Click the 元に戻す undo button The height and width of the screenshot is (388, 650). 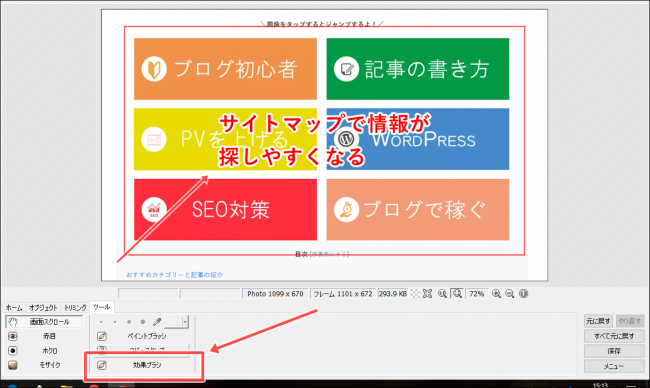coord(598,321)
